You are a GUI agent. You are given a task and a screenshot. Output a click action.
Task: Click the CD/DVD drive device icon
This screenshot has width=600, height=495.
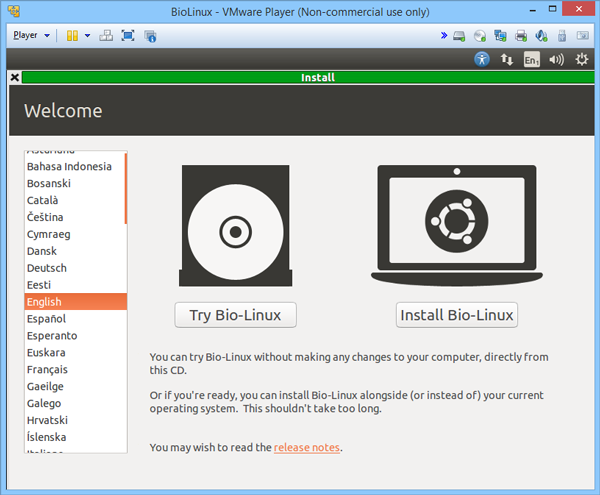tap(480, 36)
